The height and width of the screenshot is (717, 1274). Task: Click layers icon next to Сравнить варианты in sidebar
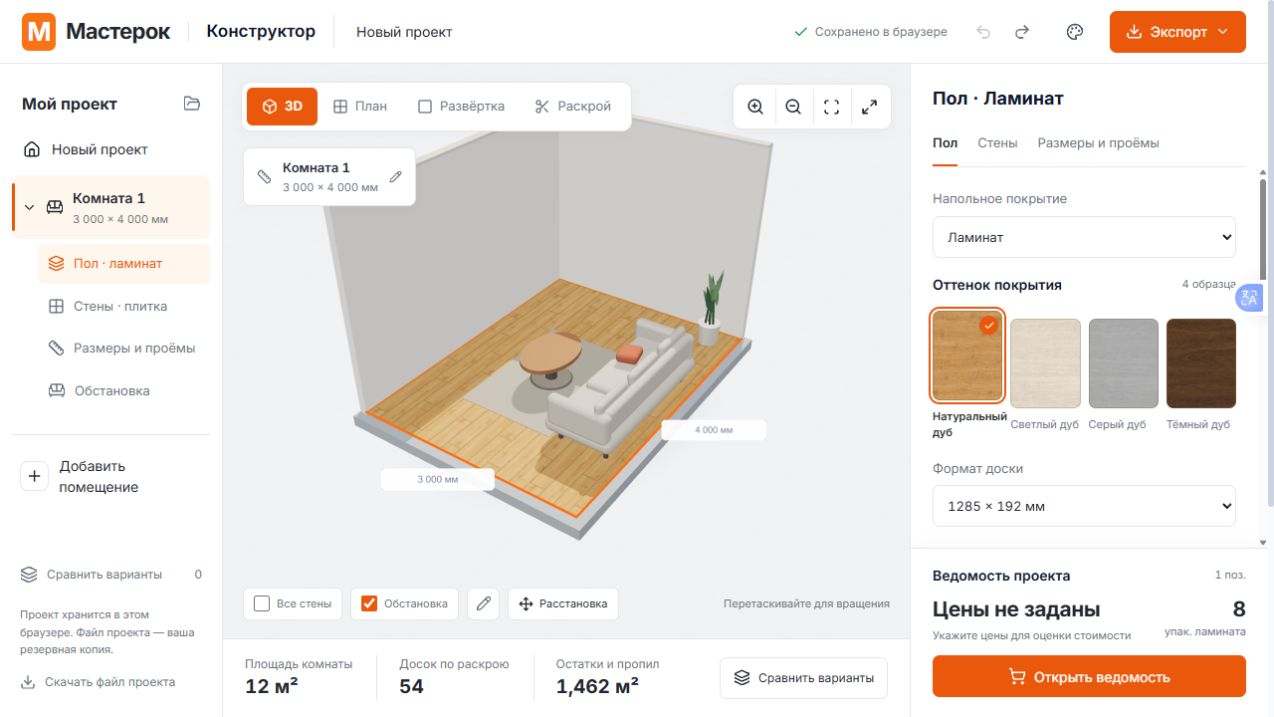coord(29,575)
